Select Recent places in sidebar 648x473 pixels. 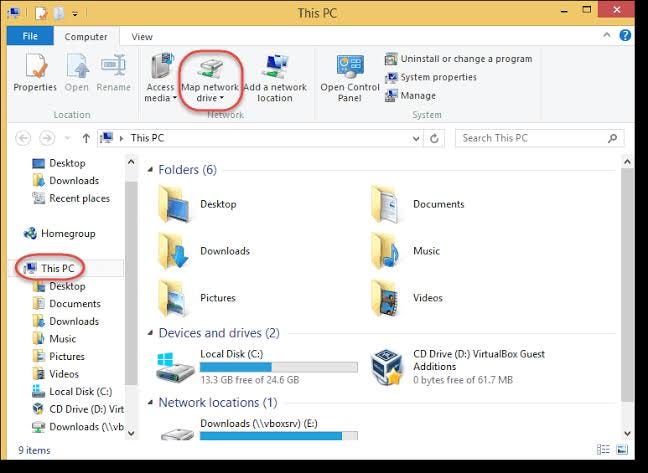point(71,198)
